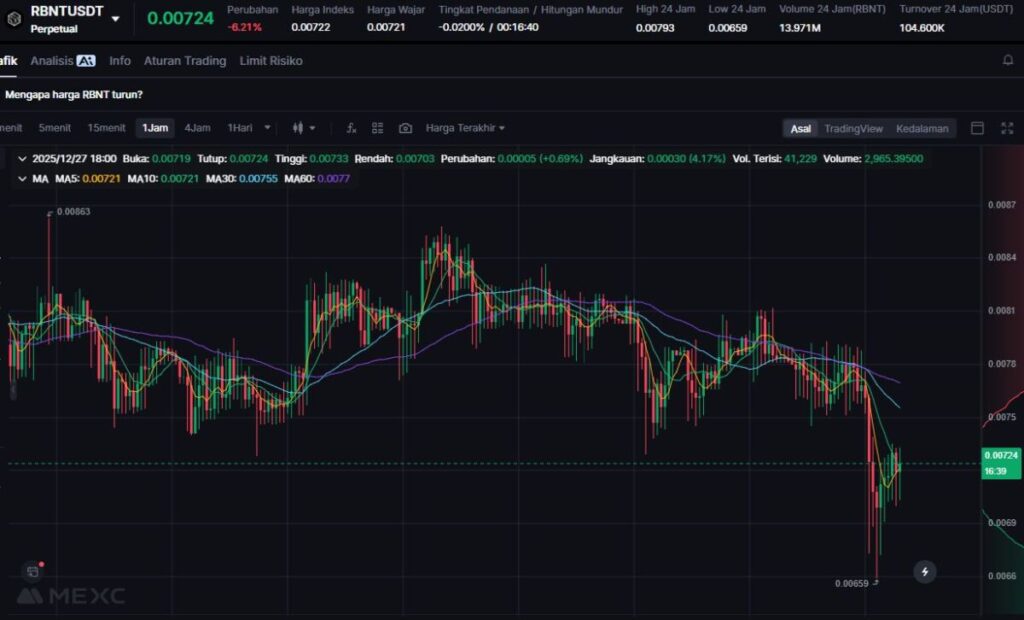Open the Harga Terakhir price dropdown
The image size is (1024, 620).
pos(465,128)
